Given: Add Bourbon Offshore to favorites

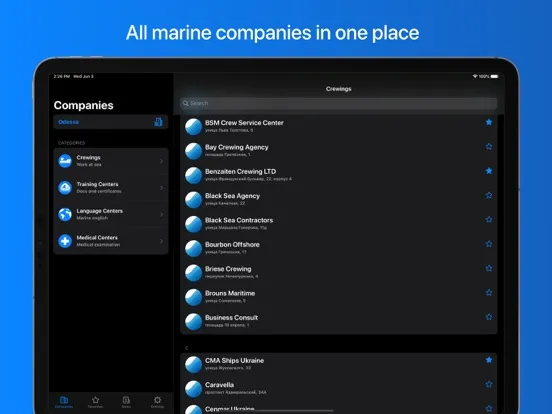Looking at the screenshot, I should (489, 244).
